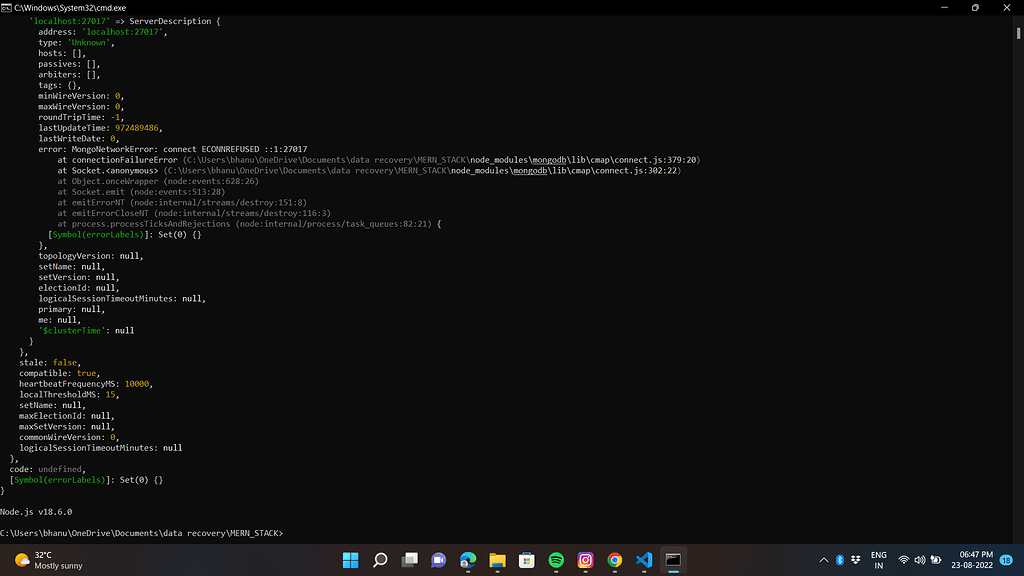
Task: Click the Bluetooth tray icon
Action: tap(840, 560)
